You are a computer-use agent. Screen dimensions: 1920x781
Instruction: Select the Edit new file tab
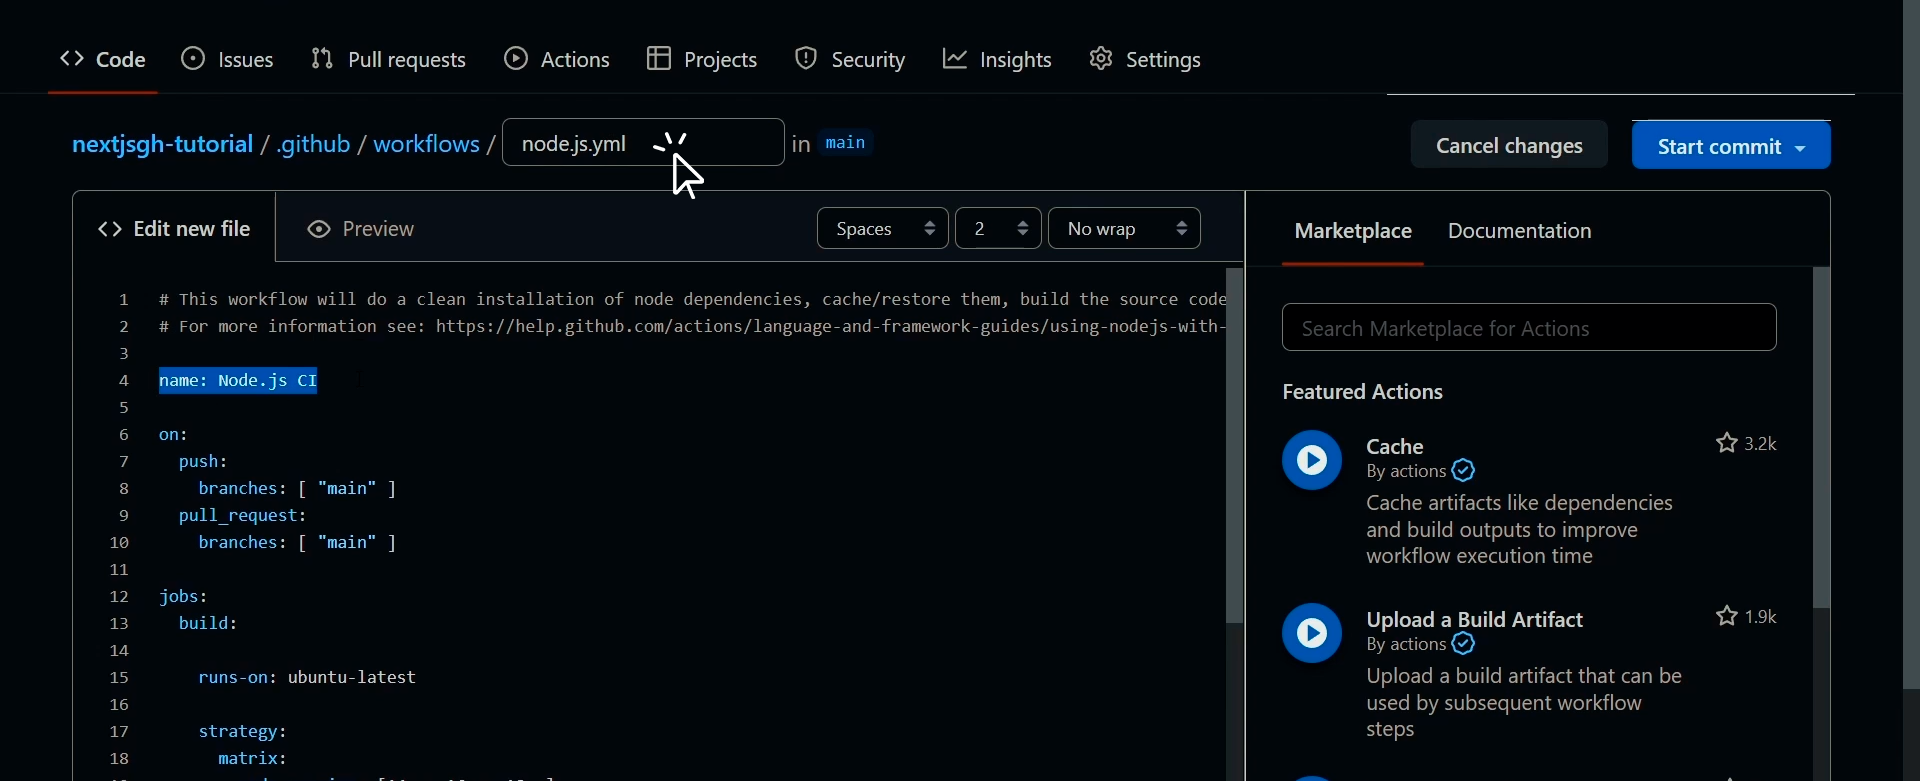[x=174, y=229]
